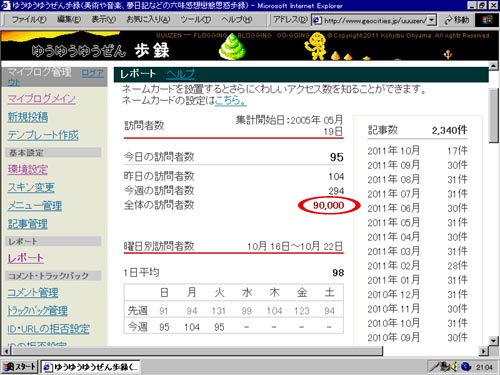
Task: Click the 2011年 10月 article row
Action: [417, 151]
